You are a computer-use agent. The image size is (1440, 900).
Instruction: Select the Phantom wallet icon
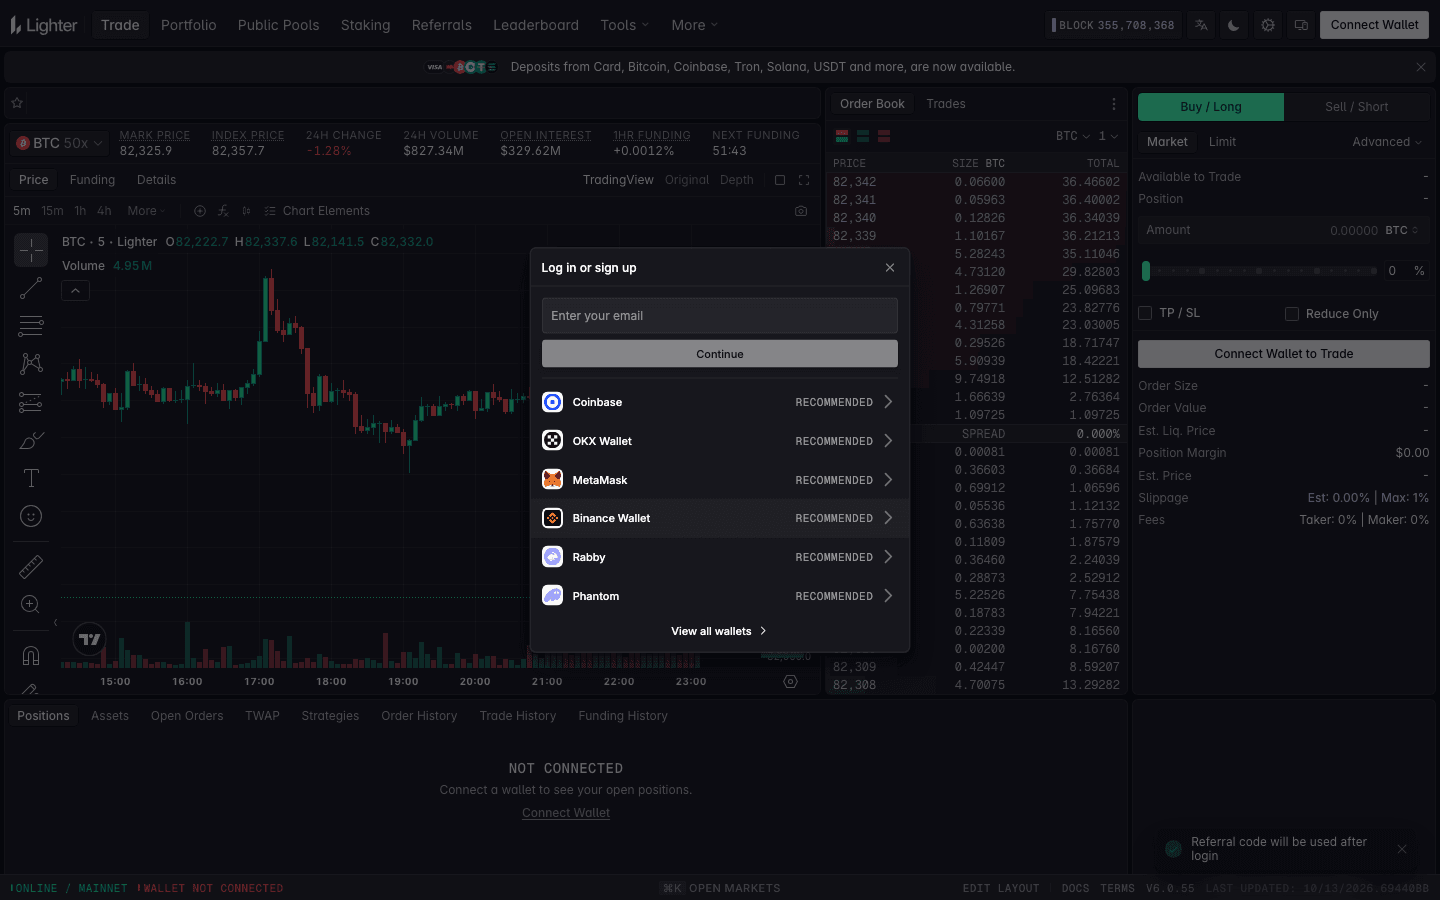(552, 596)
